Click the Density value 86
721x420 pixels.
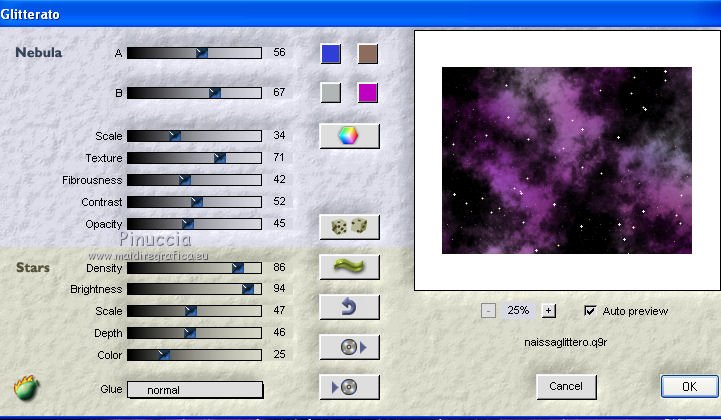279,267
